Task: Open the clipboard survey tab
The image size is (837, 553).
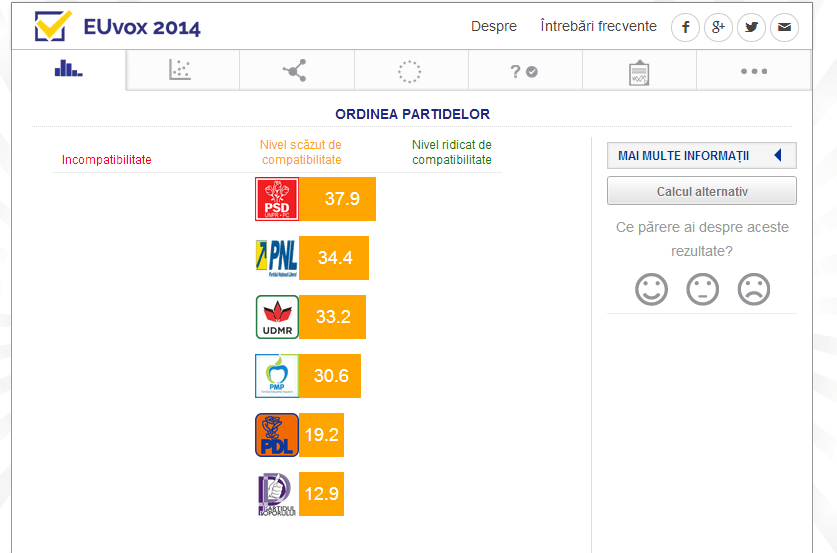Action: 639,70
